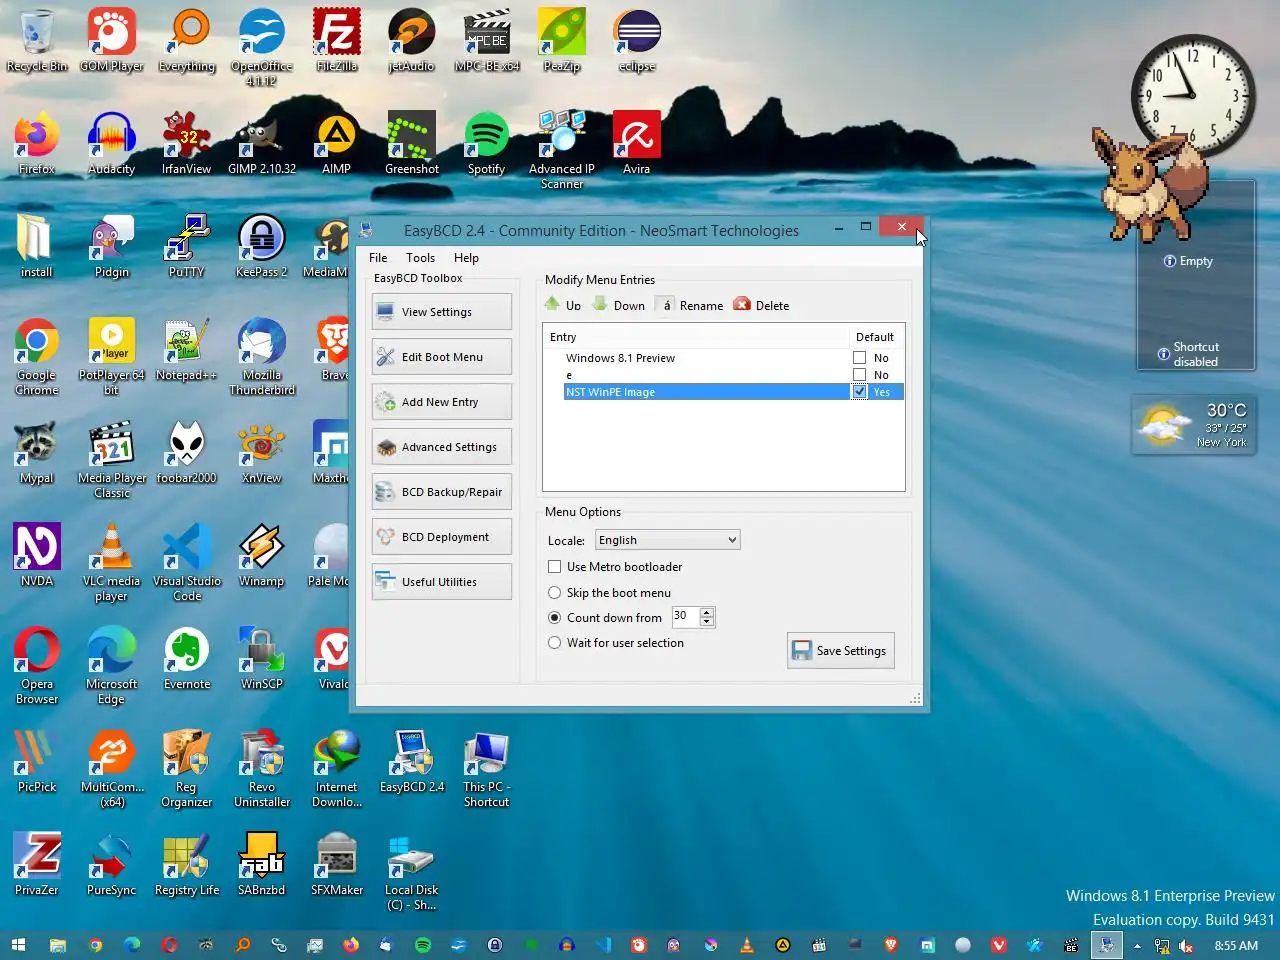Click the muted volume tray icon
The height and width of the screenshot is (960, 1280).
pos(1186,946)
